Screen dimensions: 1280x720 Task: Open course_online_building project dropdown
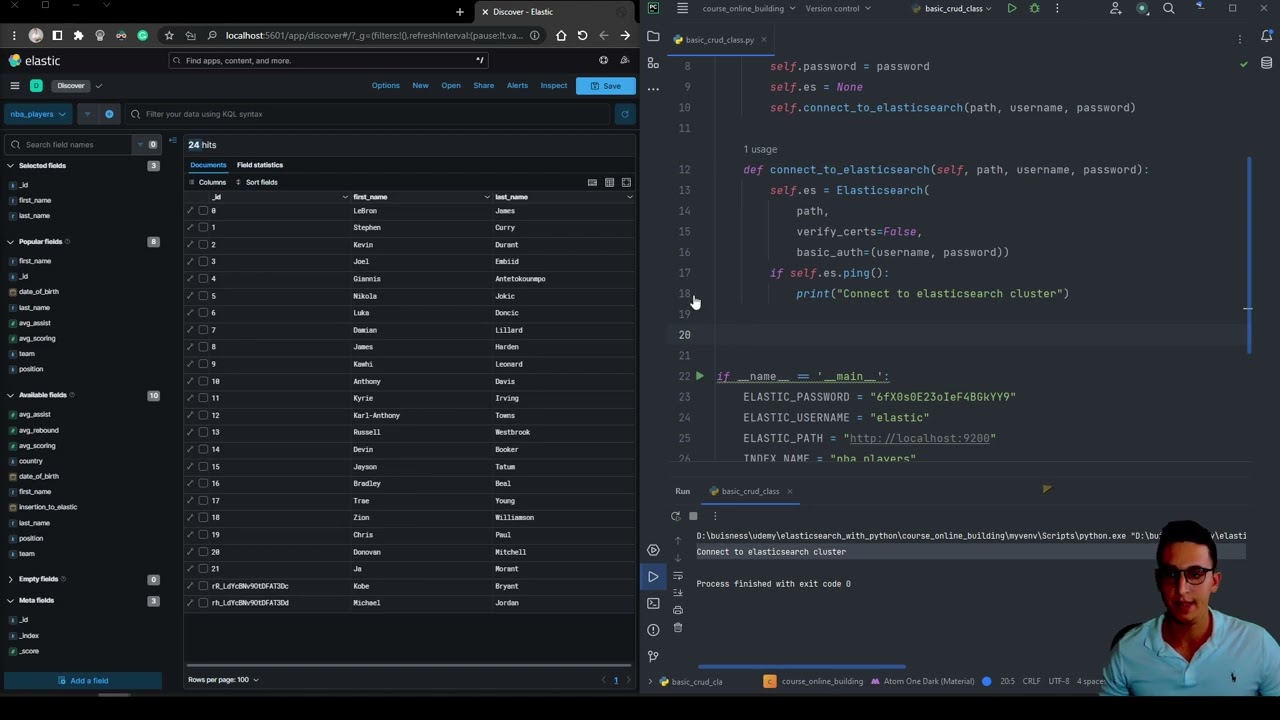(749, 9)
